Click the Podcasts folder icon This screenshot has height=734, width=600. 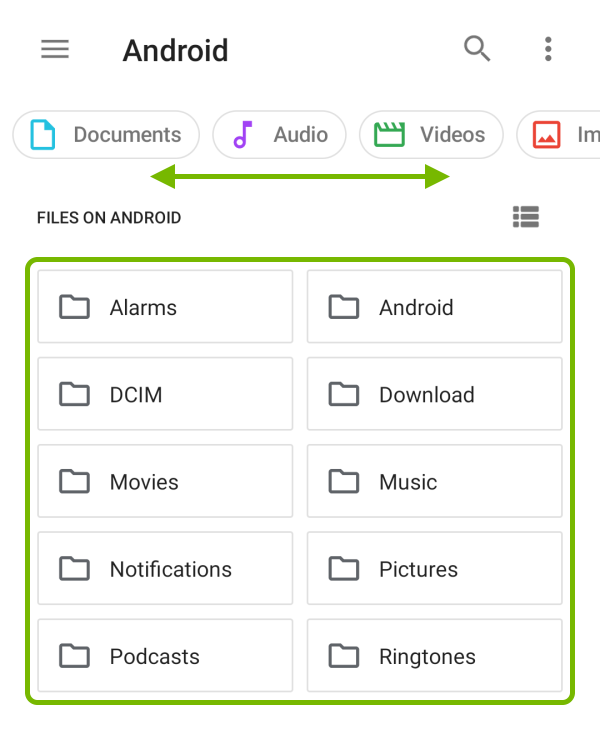point(74,655)
